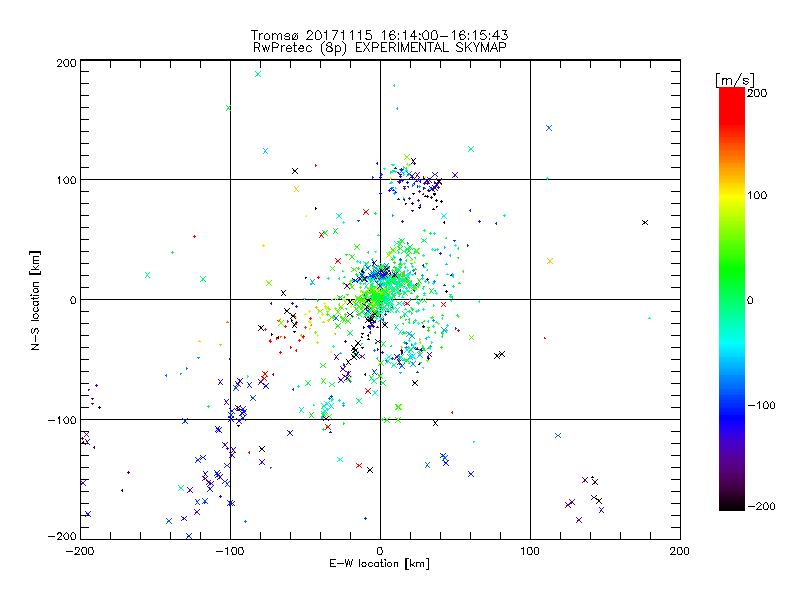Click the colorbar label '200'
Viewport: 800px width, 600px height.
(x=757, y=93)
